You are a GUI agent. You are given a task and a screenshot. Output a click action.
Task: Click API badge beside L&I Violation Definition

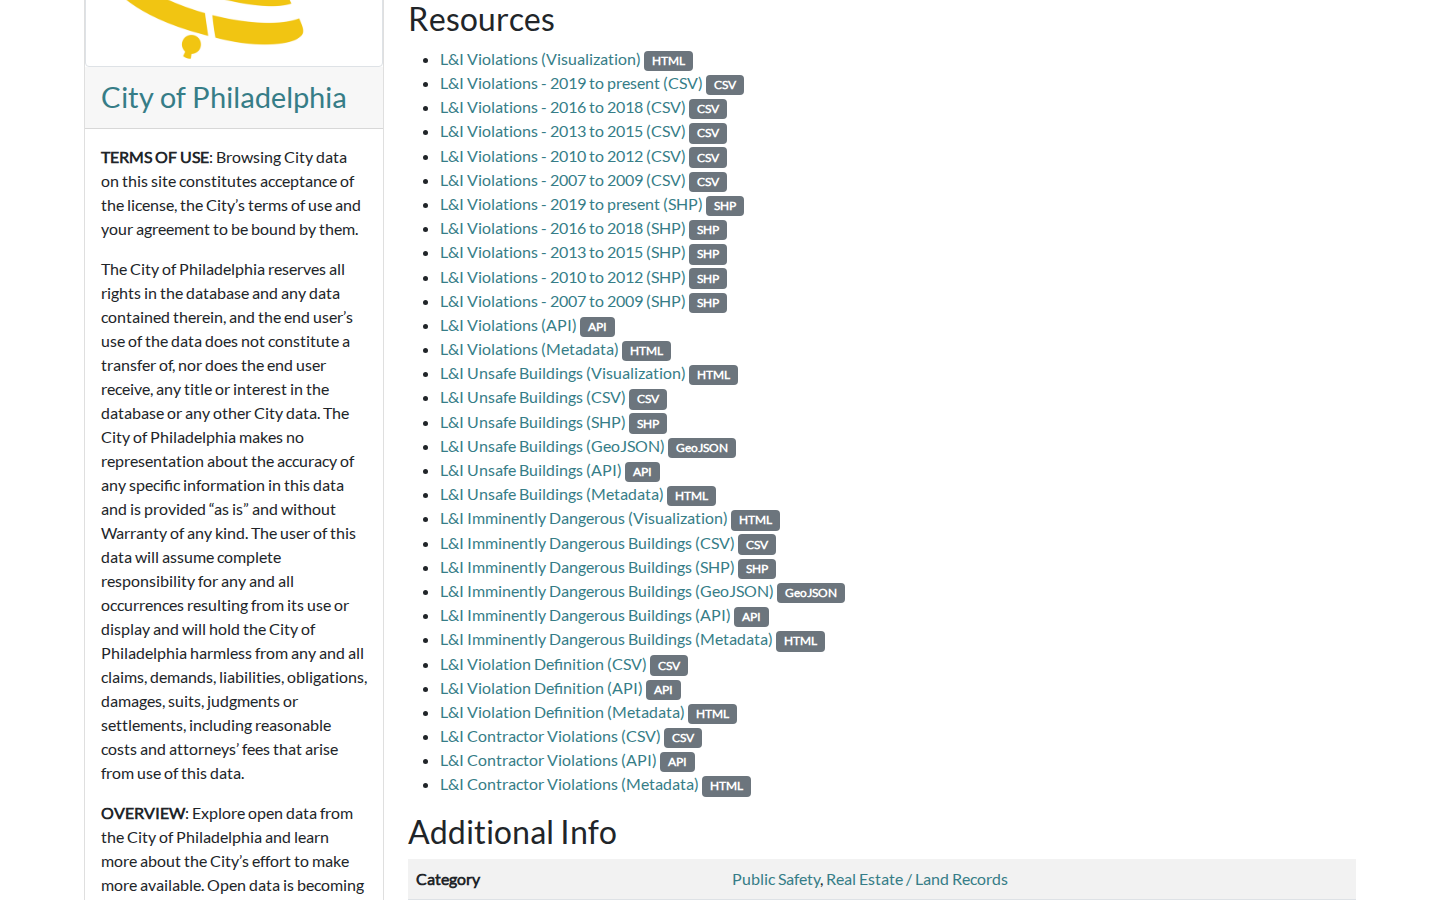(x=663, y=690)
